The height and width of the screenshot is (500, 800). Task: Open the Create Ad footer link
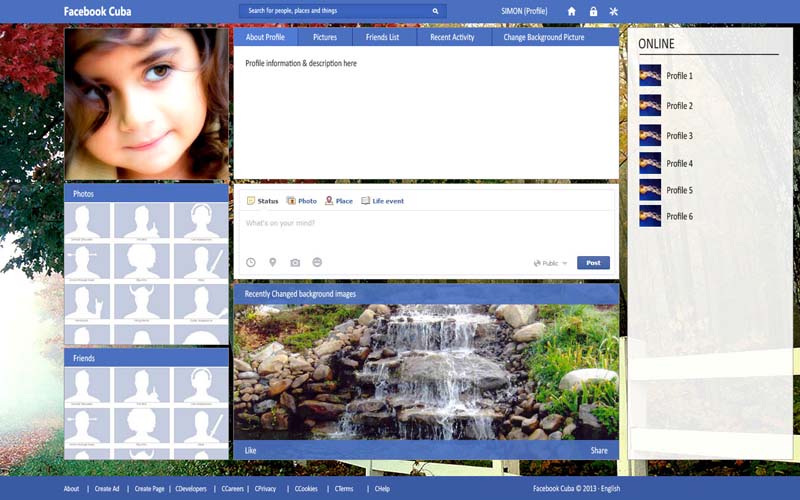(107, 489)
